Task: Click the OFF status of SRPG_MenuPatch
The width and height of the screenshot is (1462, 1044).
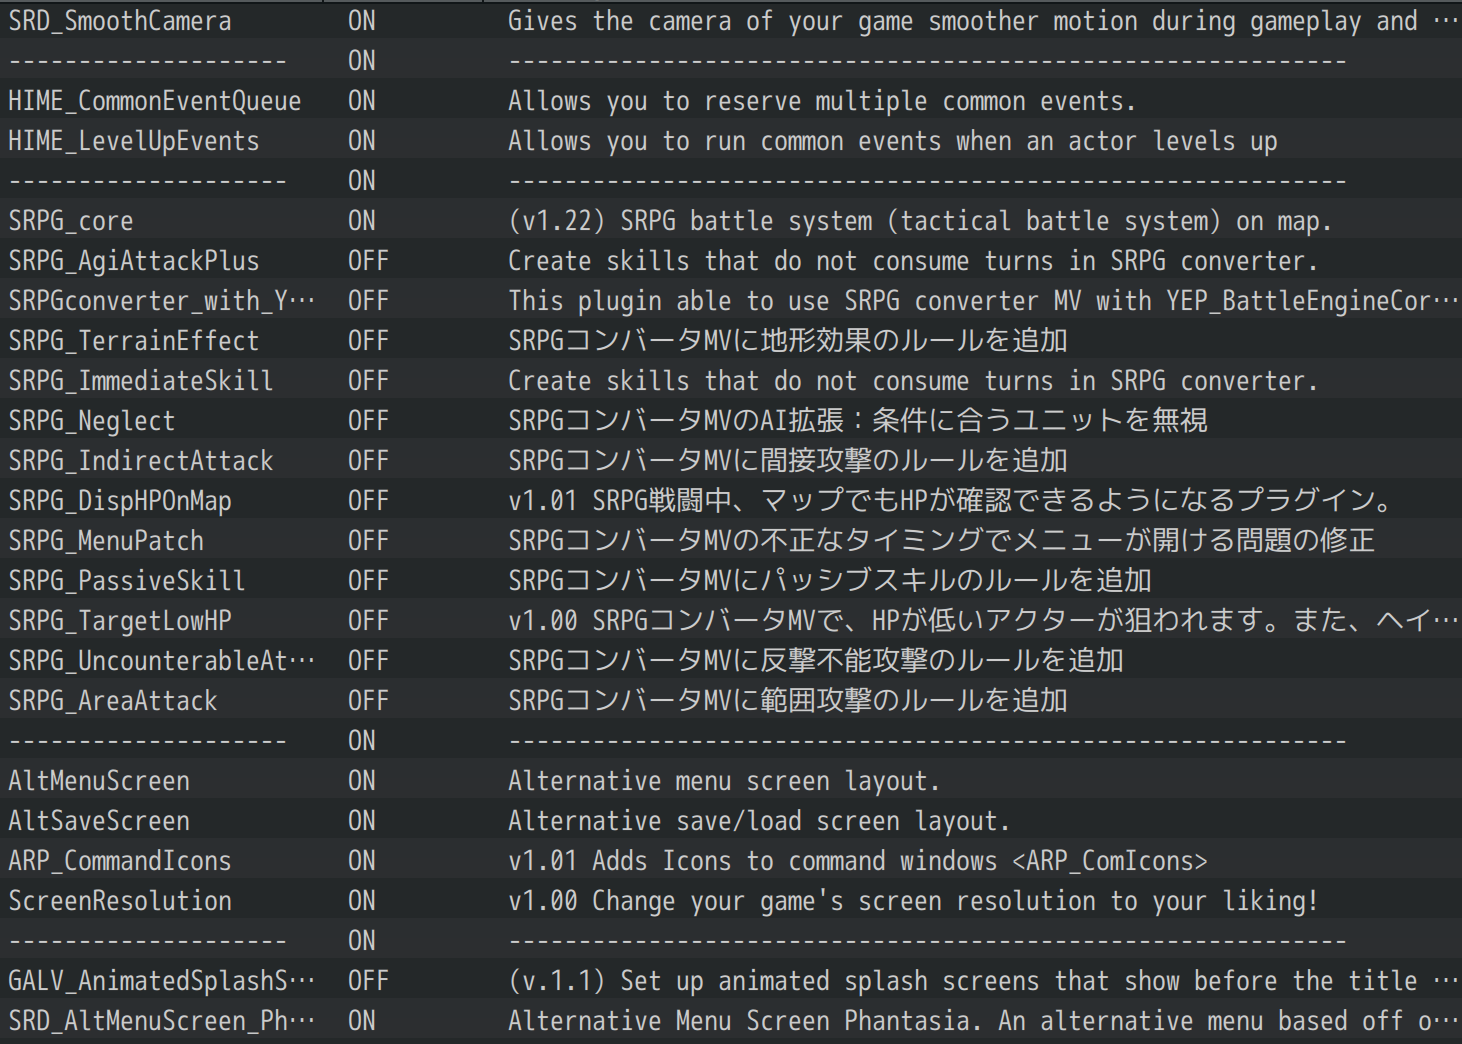Action: click(368, 541)
